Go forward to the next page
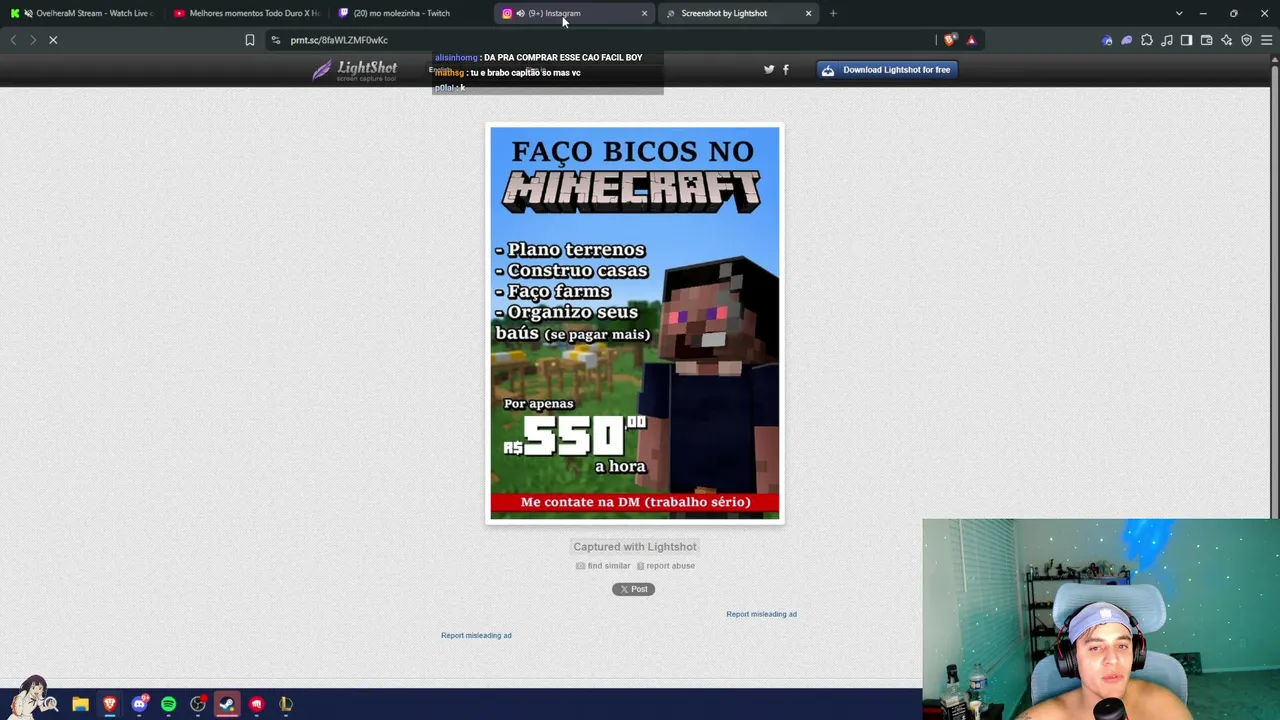1280x720 pixels. click(x=33, y=40)
